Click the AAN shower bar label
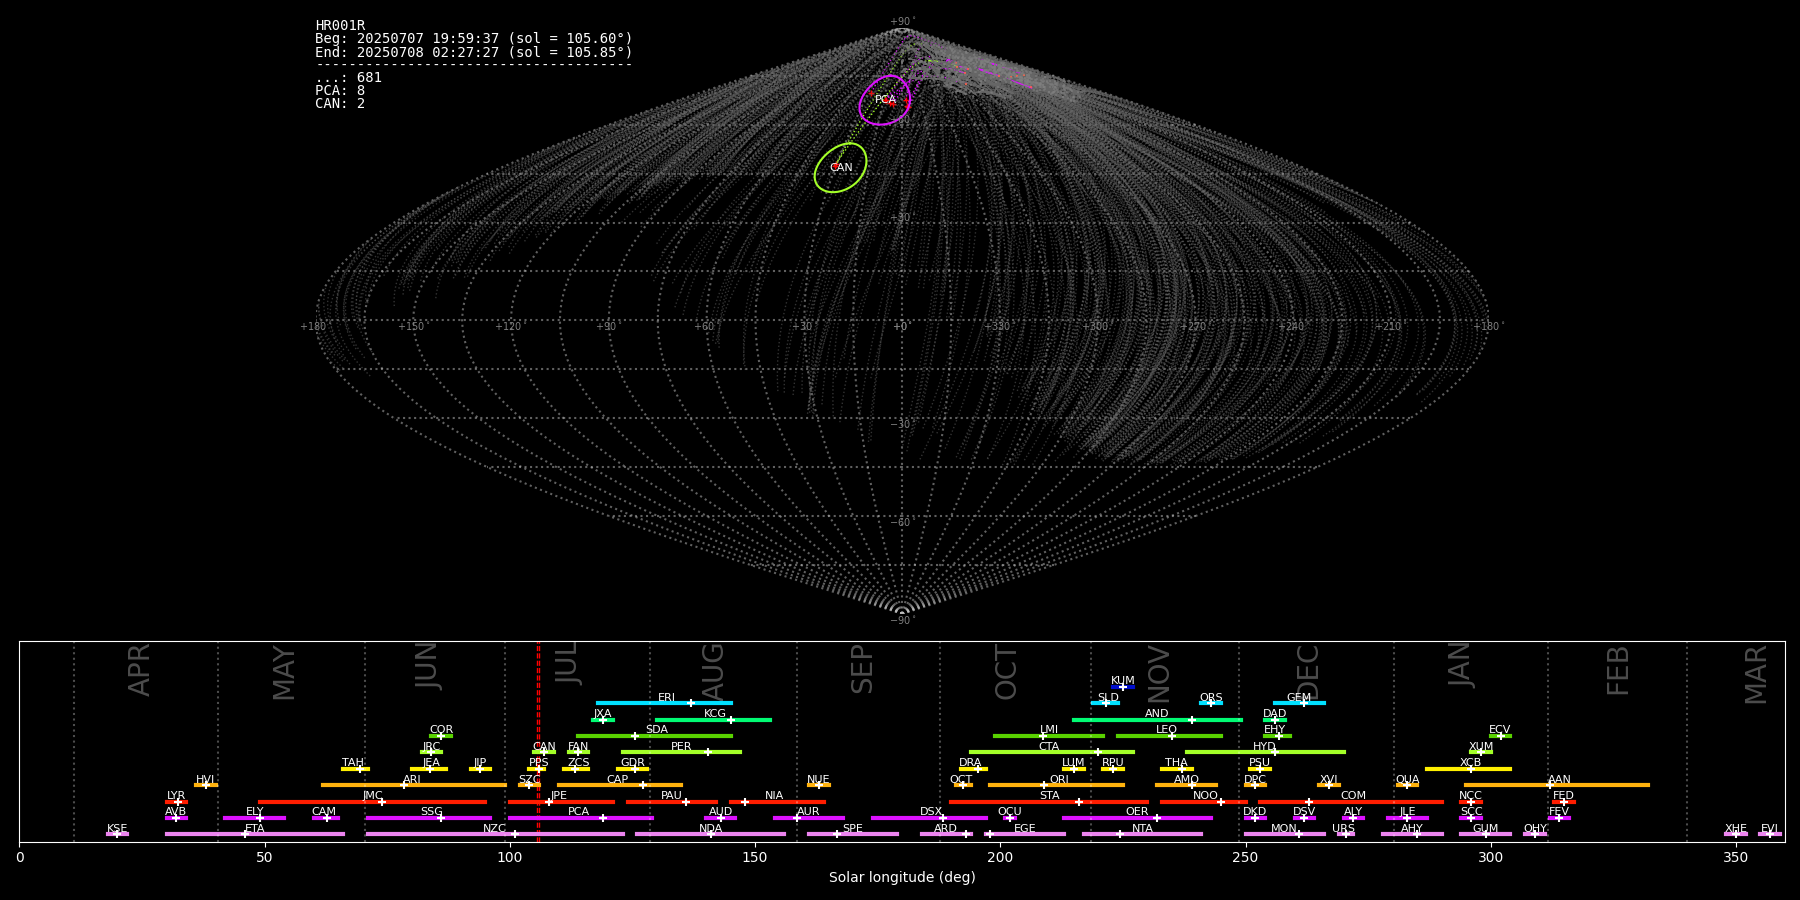 click(1559, 780)
